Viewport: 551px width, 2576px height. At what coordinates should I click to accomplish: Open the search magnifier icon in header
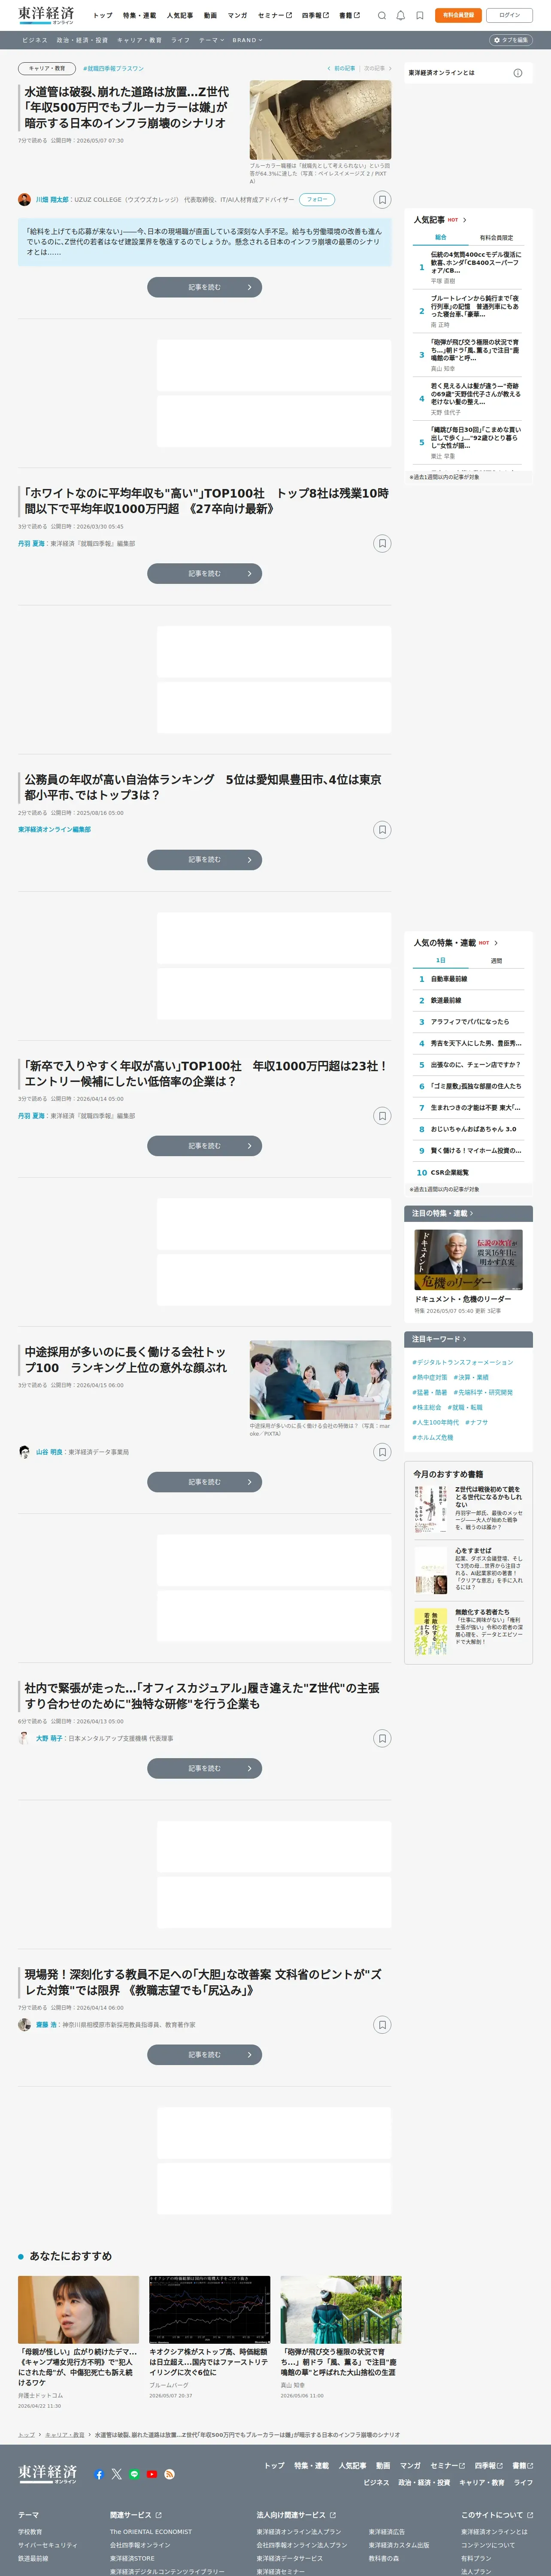tap(382, 15)
